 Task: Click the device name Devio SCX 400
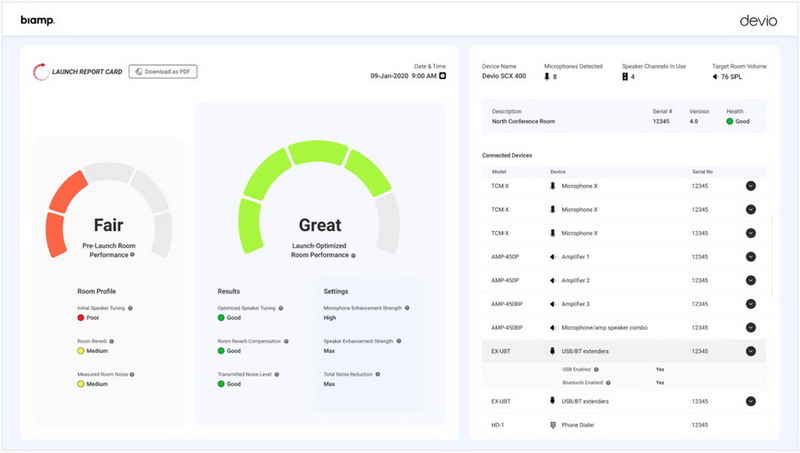[x=504, y=76]
